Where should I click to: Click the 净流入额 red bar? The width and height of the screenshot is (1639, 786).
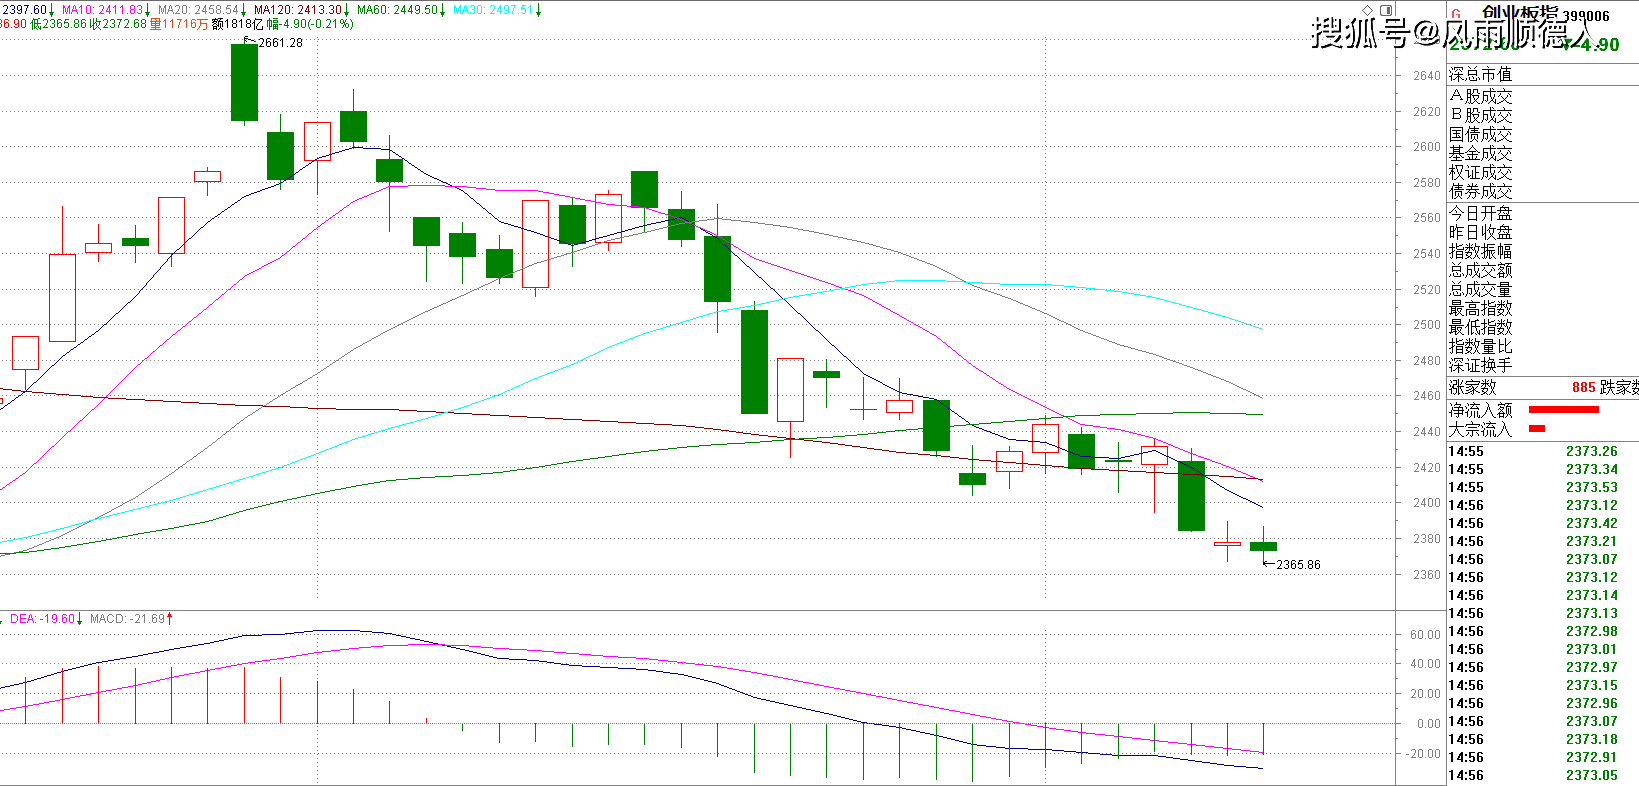[x=1564, y=409]
